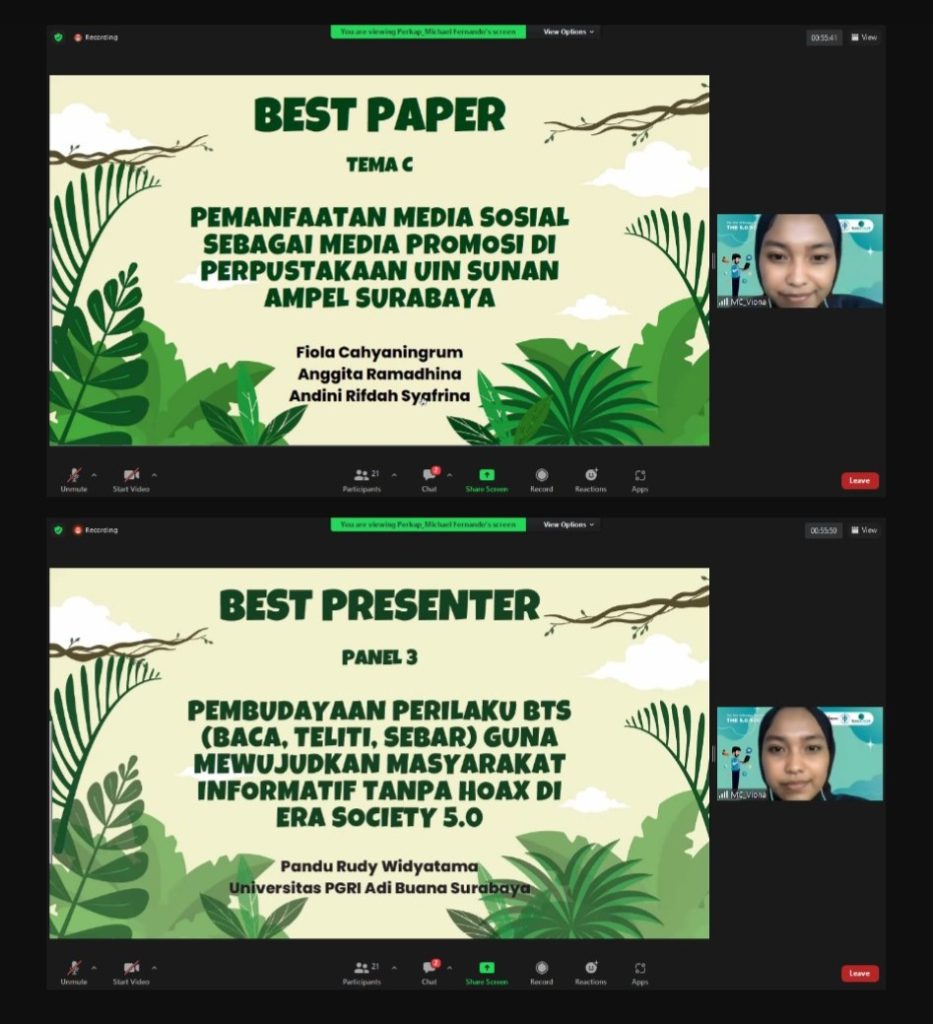Expand Participants arrow in top window
Screen dimensions: 933x1024
(394, 475)
